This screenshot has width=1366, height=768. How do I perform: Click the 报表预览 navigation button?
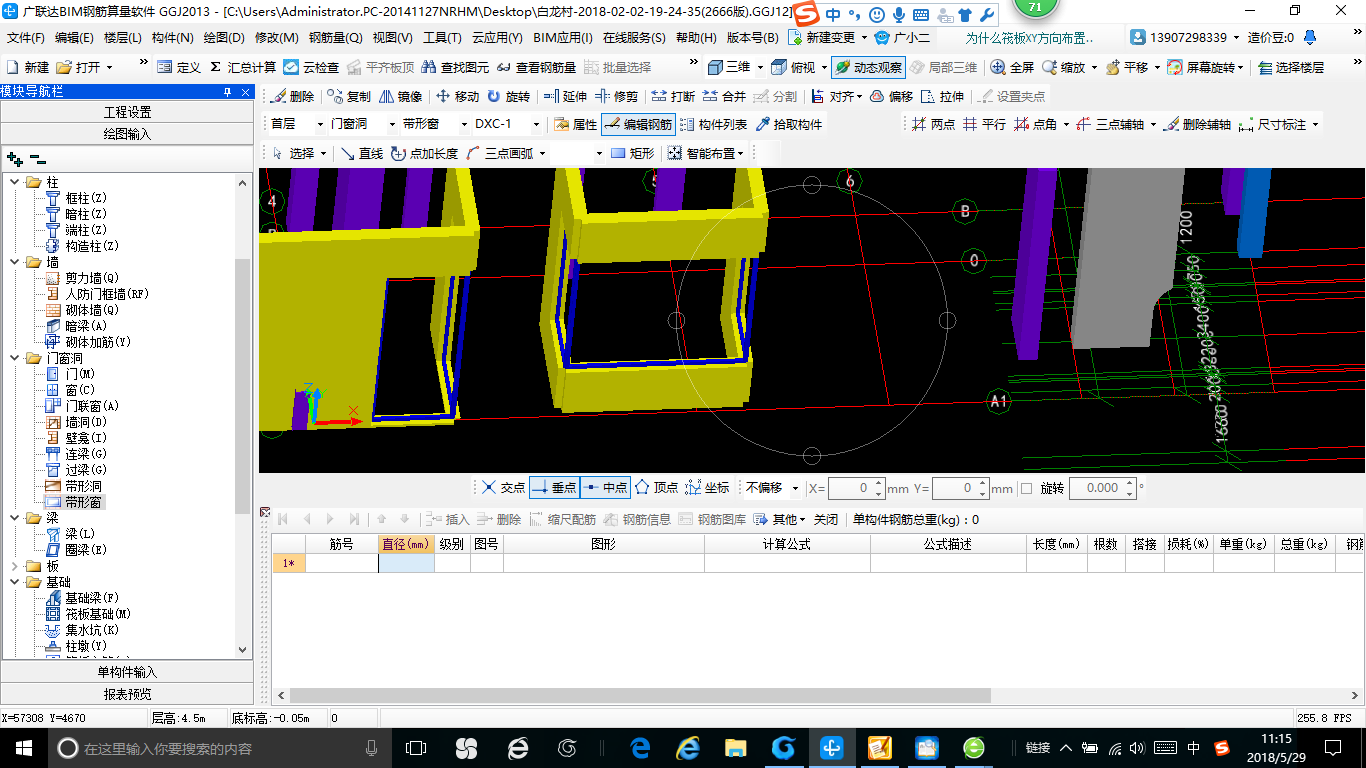click(127, 694)
